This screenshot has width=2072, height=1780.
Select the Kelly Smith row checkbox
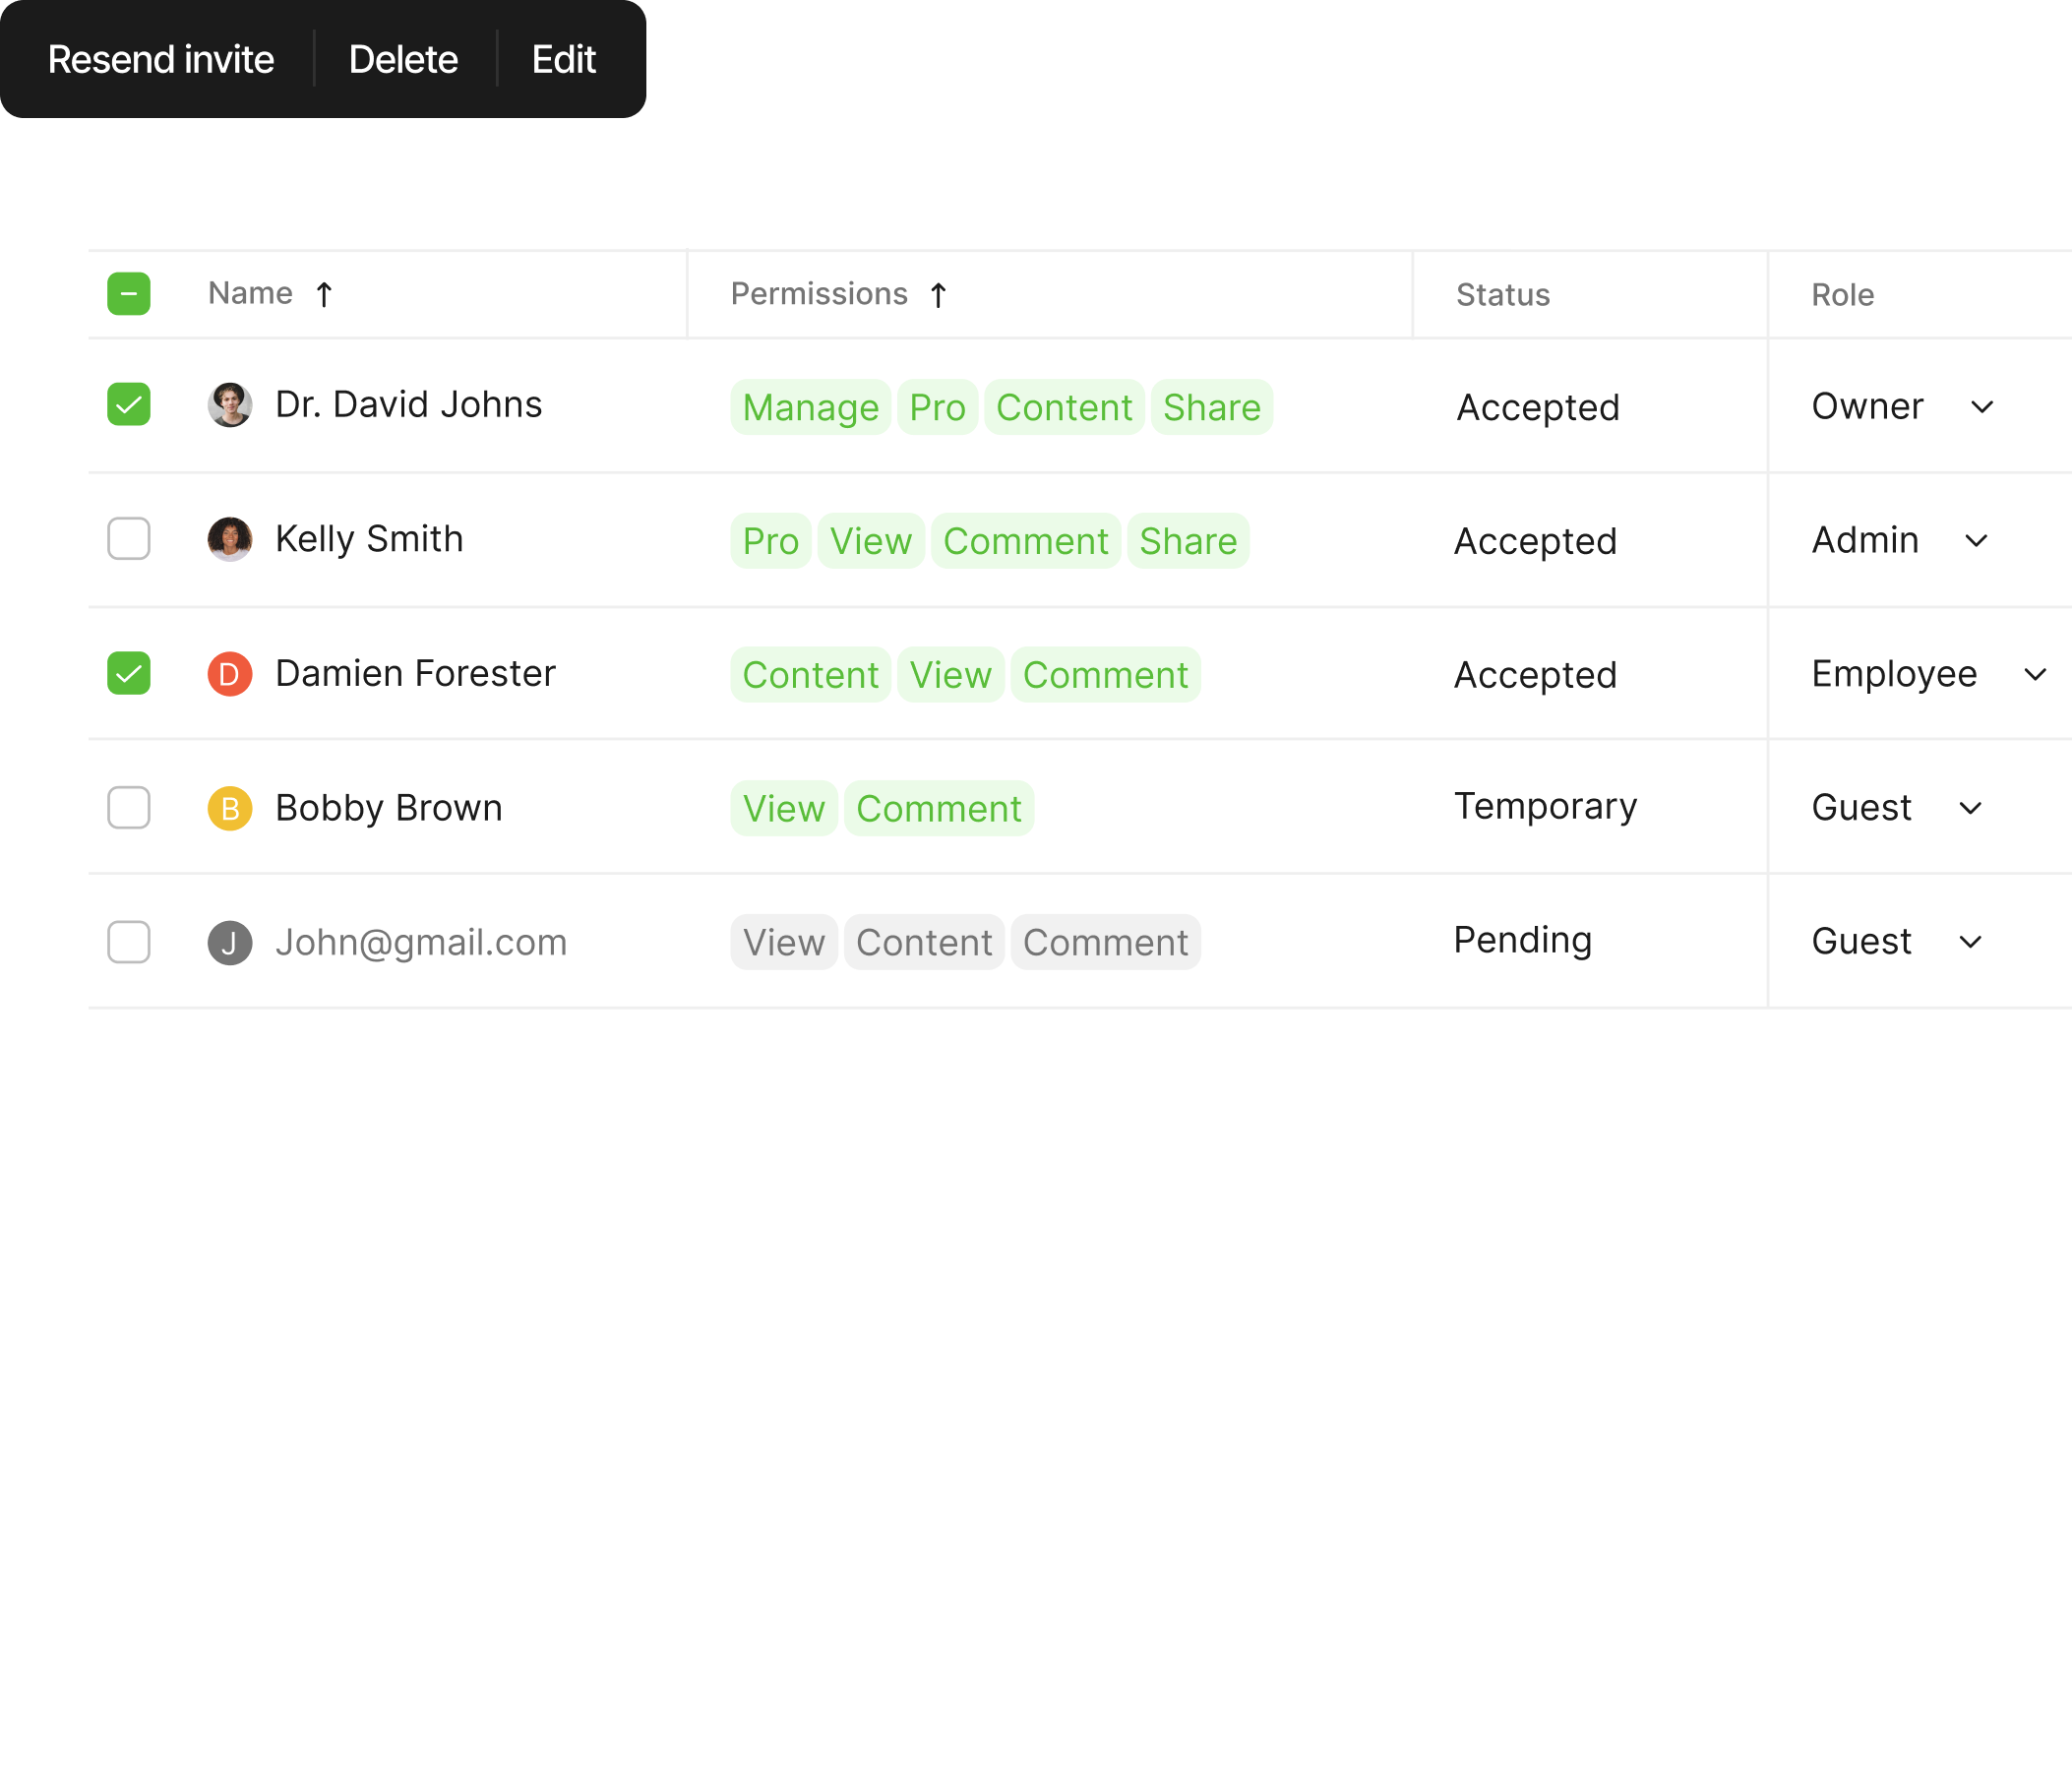(129, 539)
